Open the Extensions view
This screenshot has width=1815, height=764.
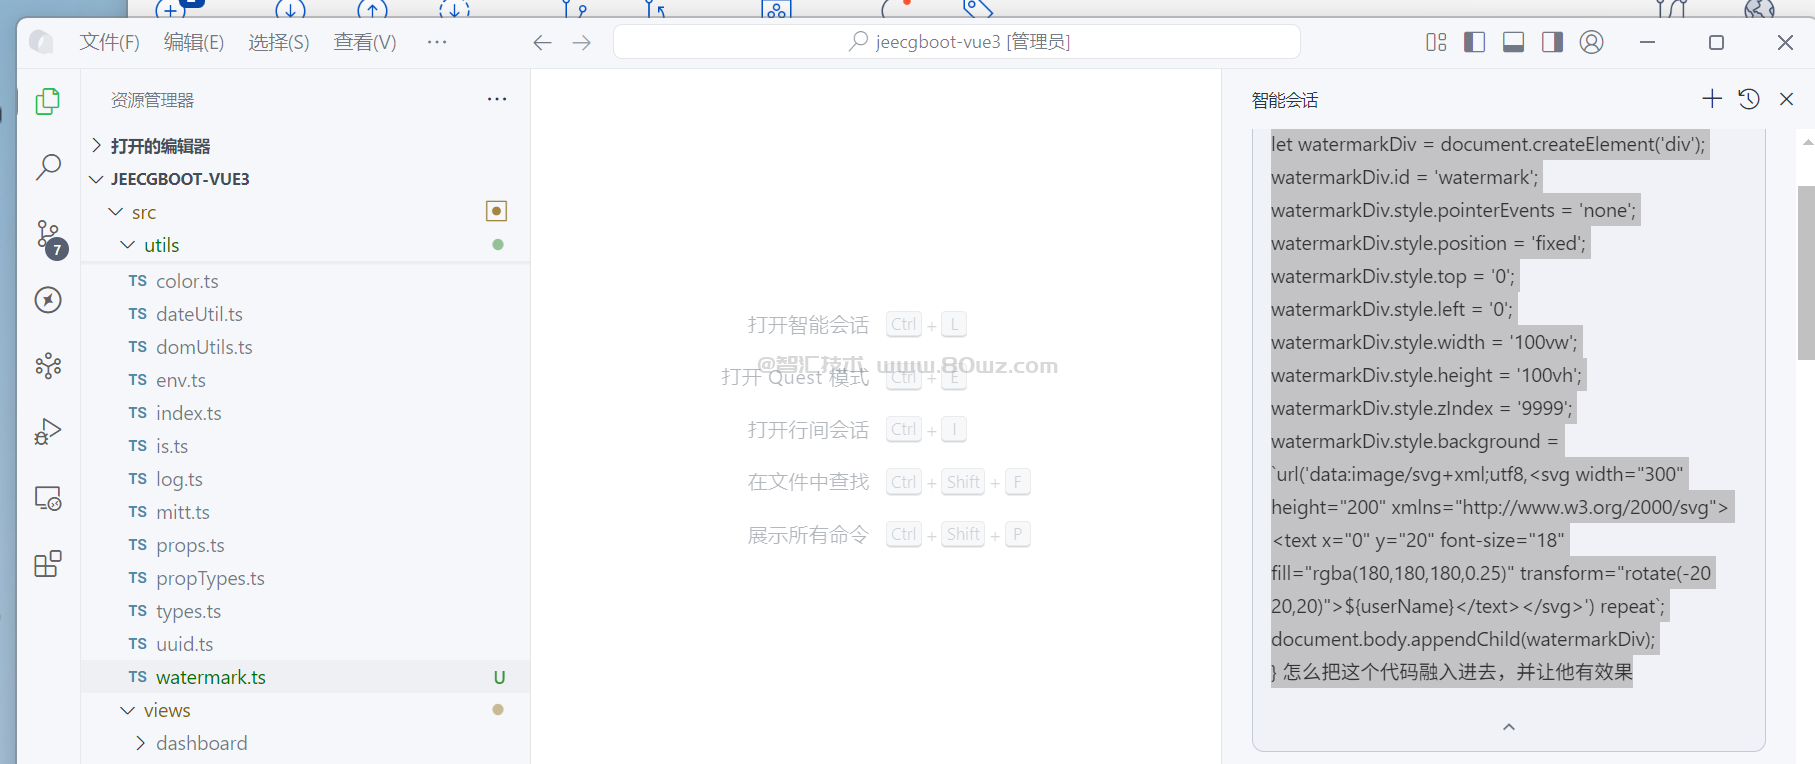pos(48,564)
